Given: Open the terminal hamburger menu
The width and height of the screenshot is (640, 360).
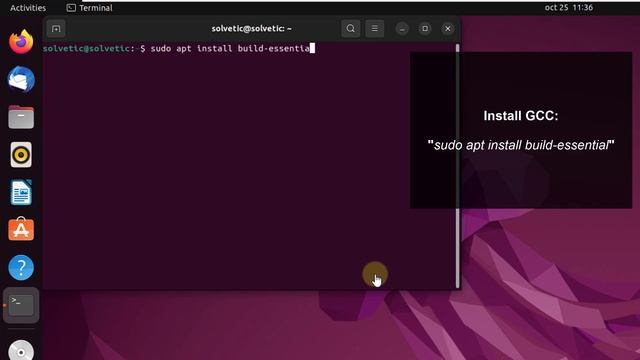Looking at the screenshot, I should pos(374,29).
